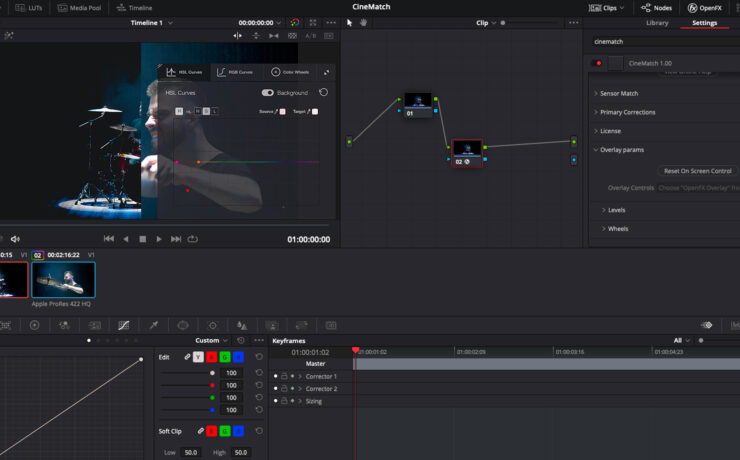This screenshot has height=460, width=740.
Task: Select the RGB Curves tab in overlay
Action: [x=235, y=72]
